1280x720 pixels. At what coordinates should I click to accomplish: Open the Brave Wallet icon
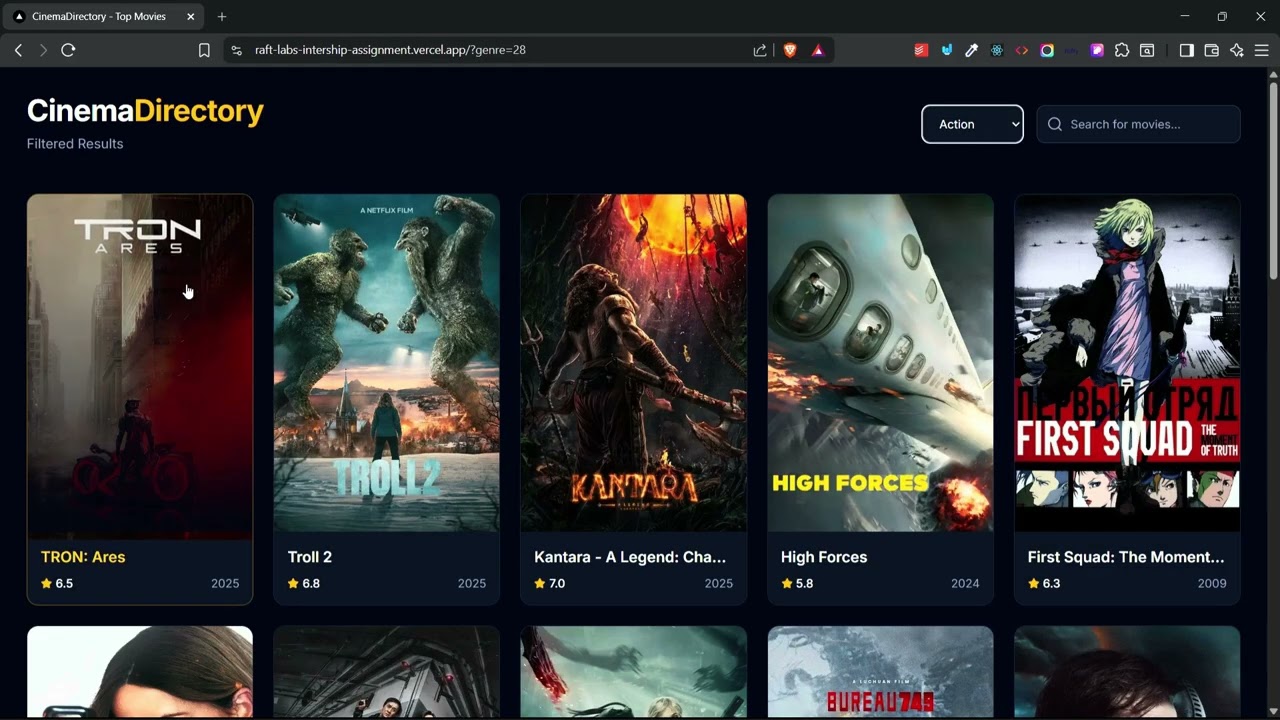pyautogui.click(x=1211, y=50)
